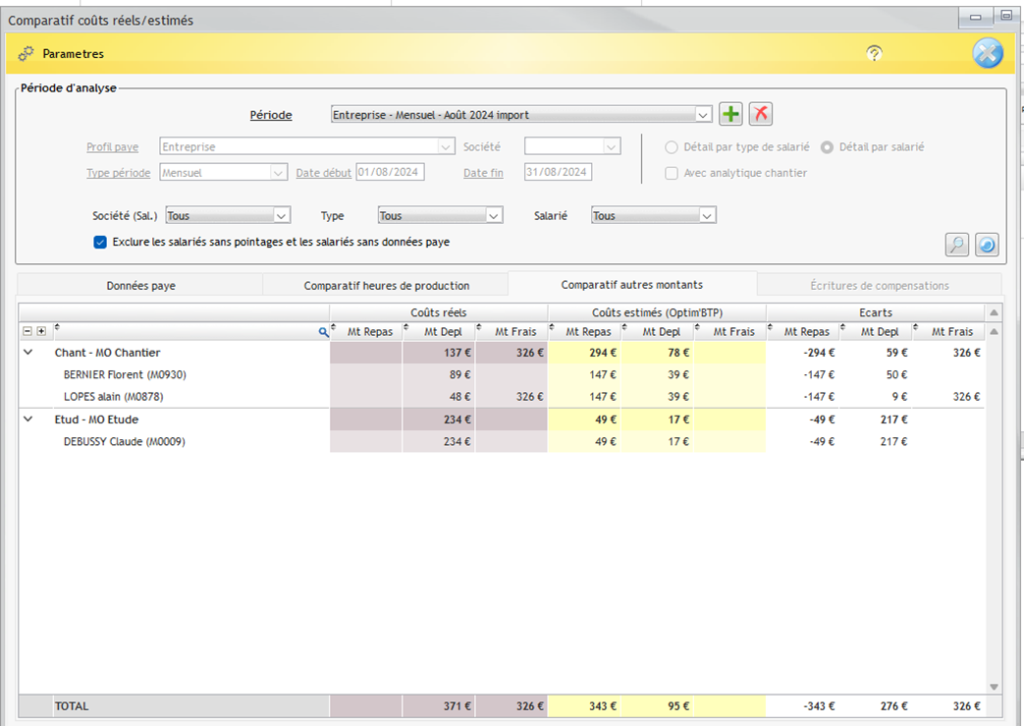Click the red X to delete the période
1024x726 pixels.
pos(760,114)
